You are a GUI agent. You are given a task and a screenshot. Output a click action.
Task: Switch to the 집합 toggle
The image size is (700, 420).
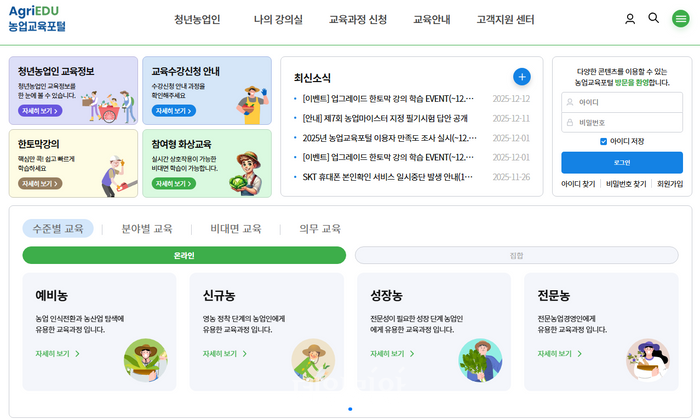pyautogui.click(x=516, y=255)
